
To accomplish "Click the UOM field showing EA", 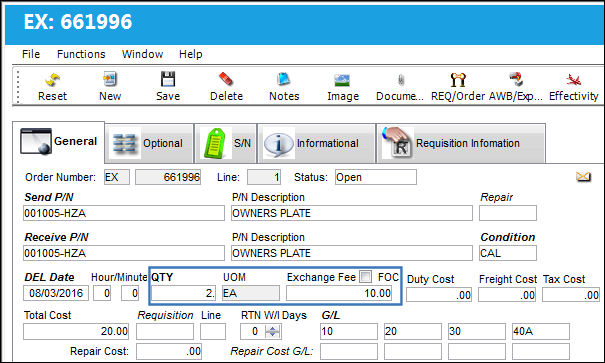I will 251,293.
